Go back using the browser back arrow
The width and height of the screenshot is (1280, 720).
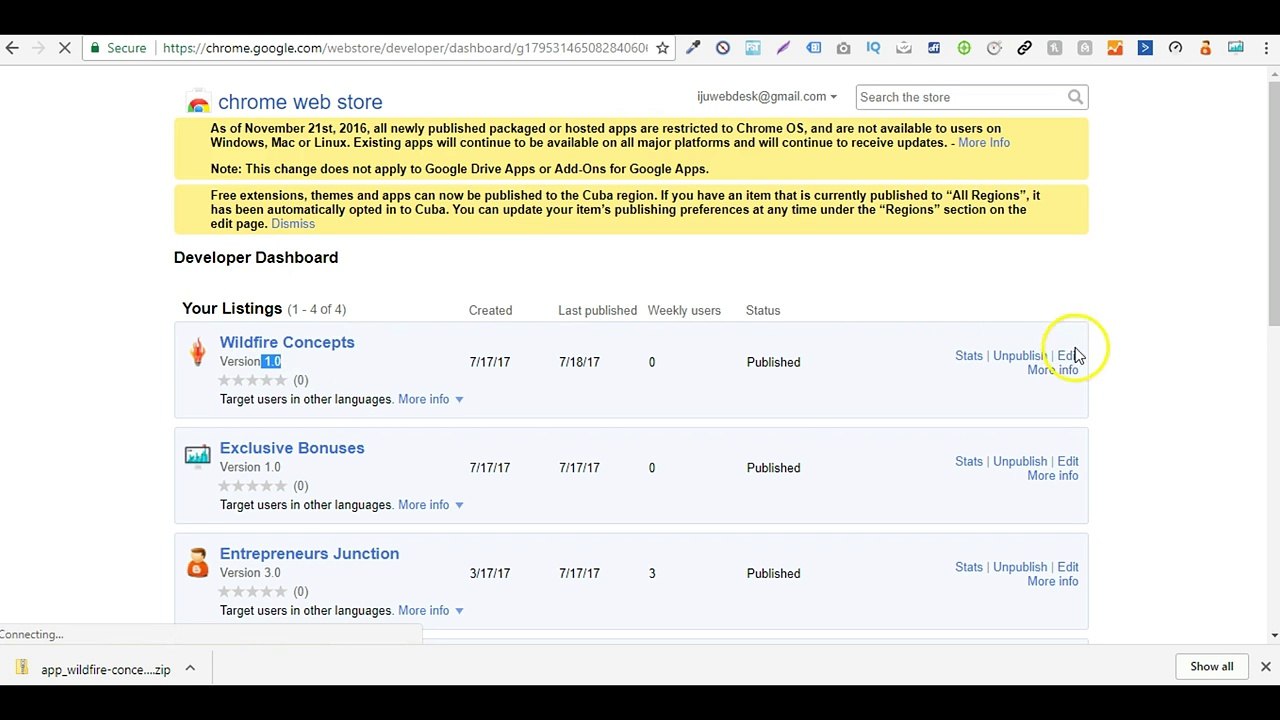[x=12, y=48]
